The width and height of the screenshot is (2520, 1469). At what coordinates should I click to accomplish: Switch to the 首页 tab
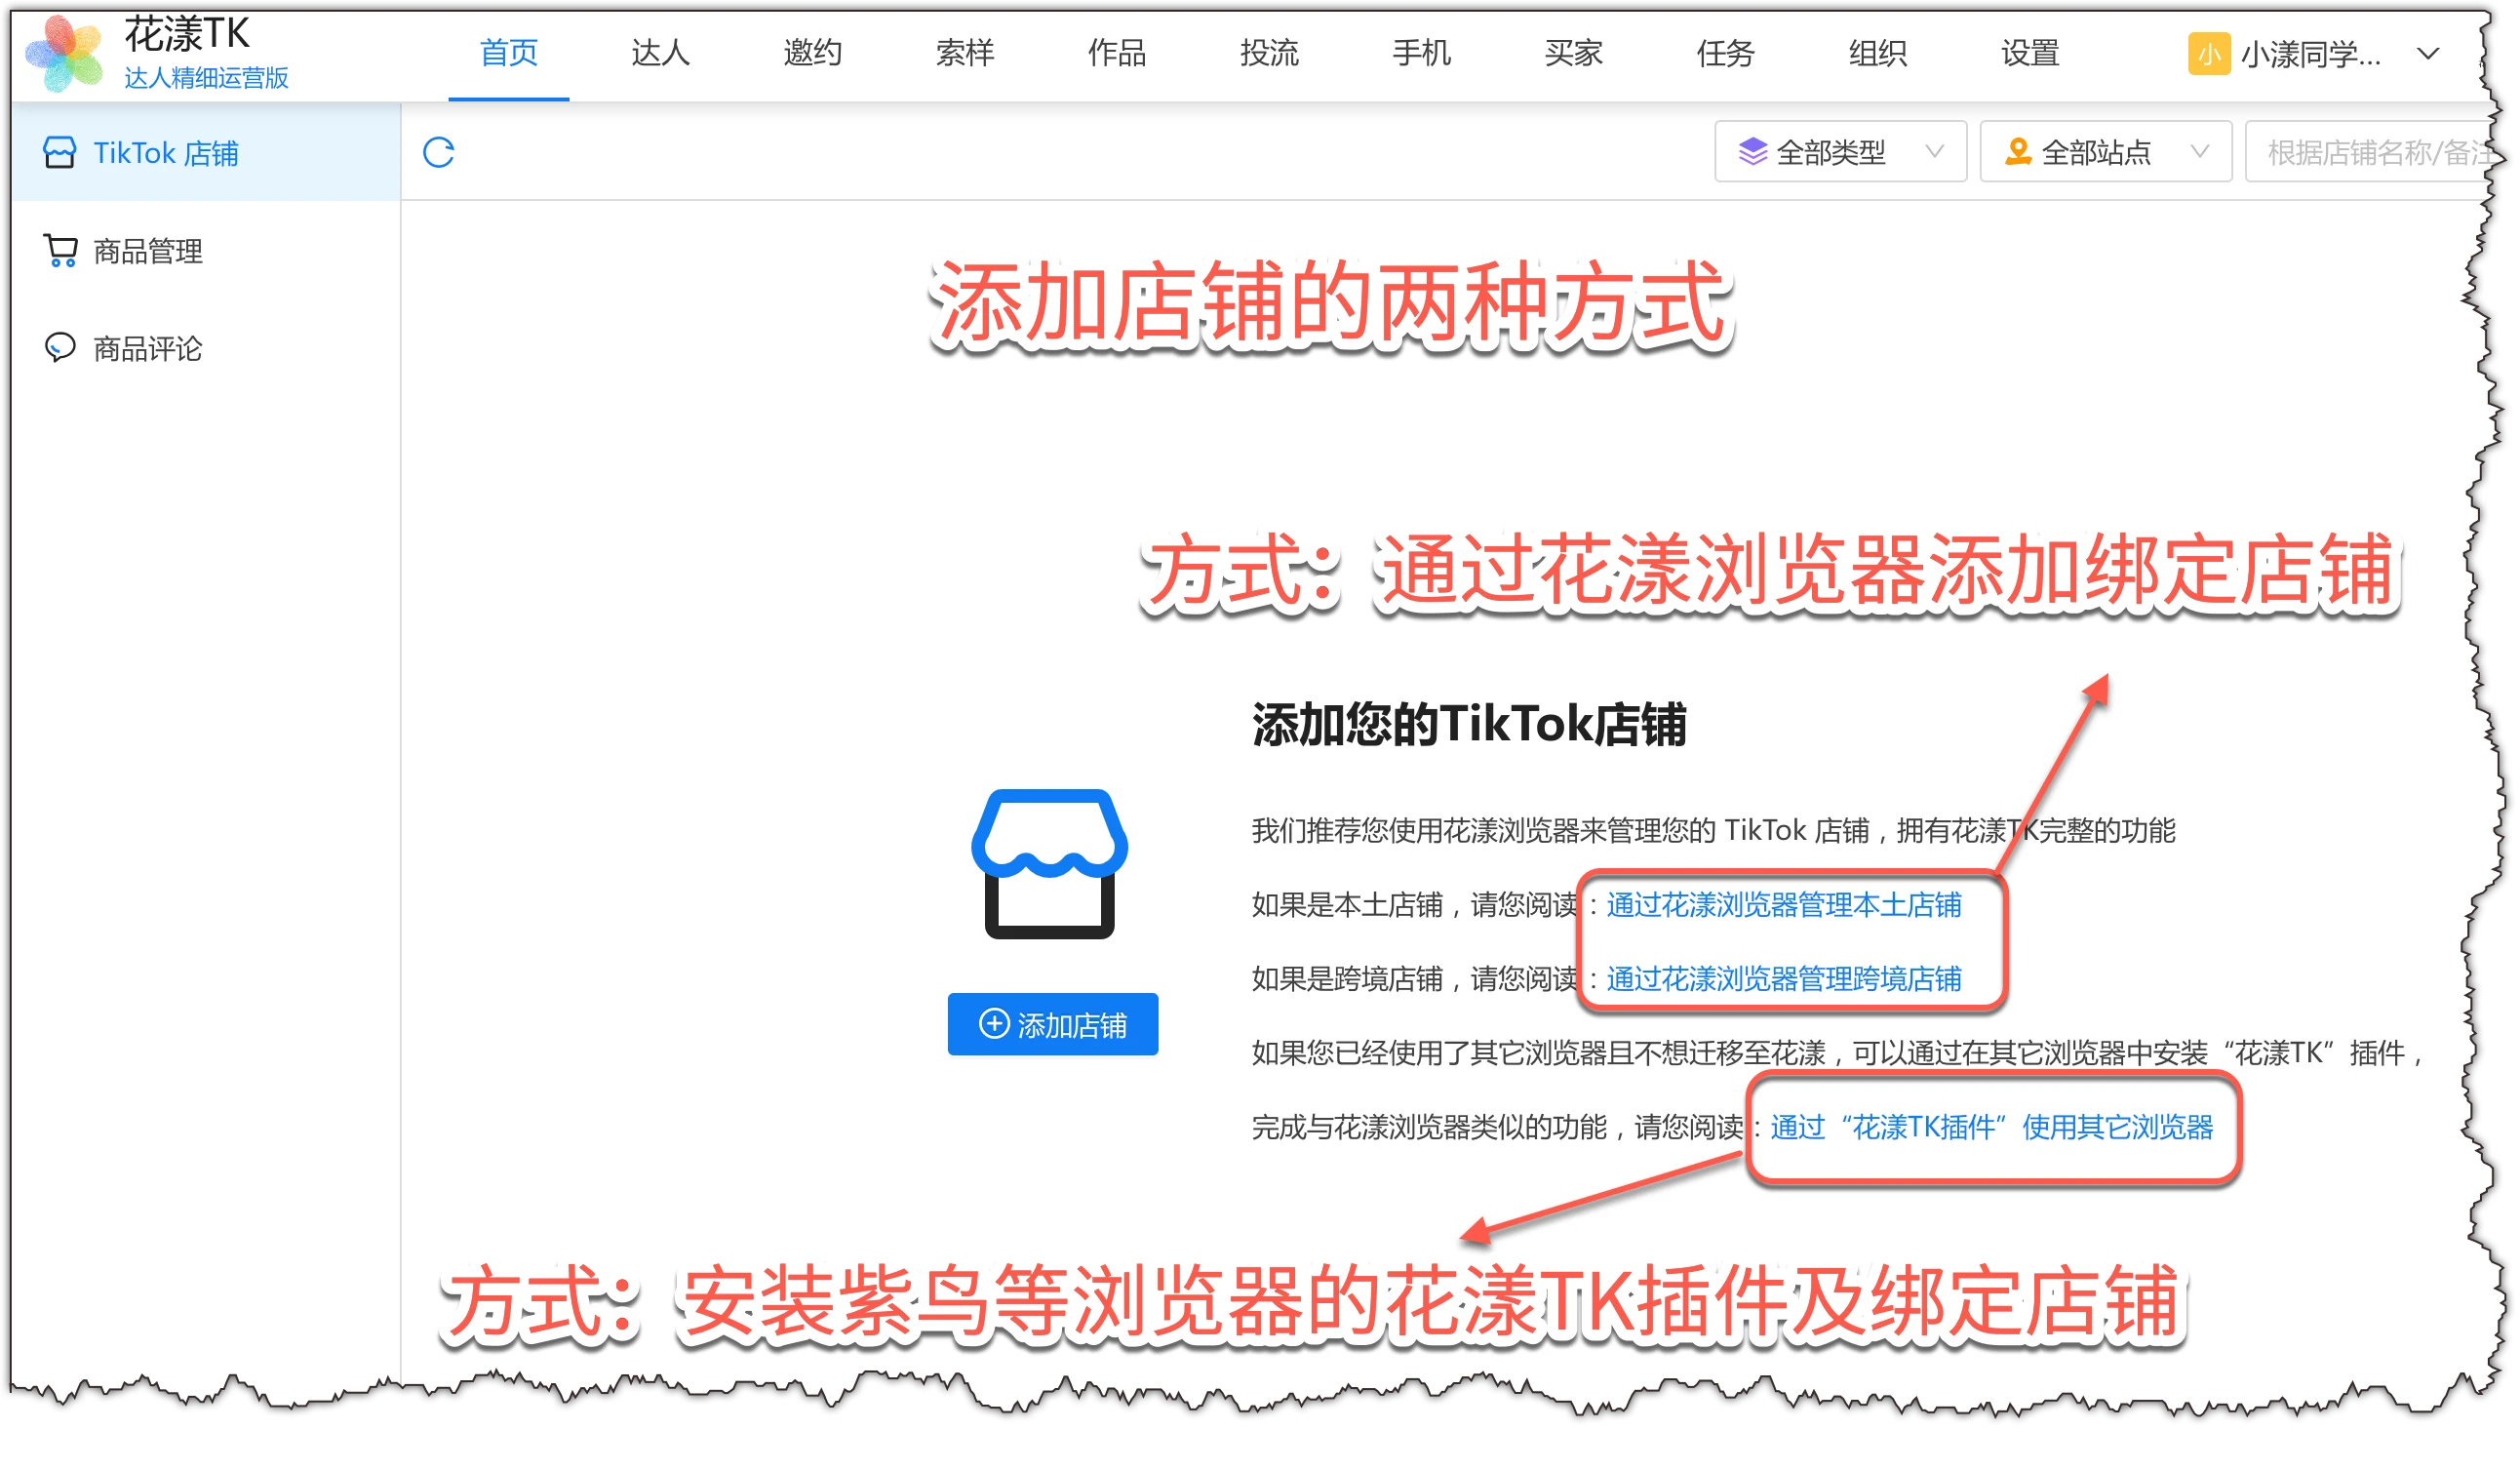click(509, 52)
